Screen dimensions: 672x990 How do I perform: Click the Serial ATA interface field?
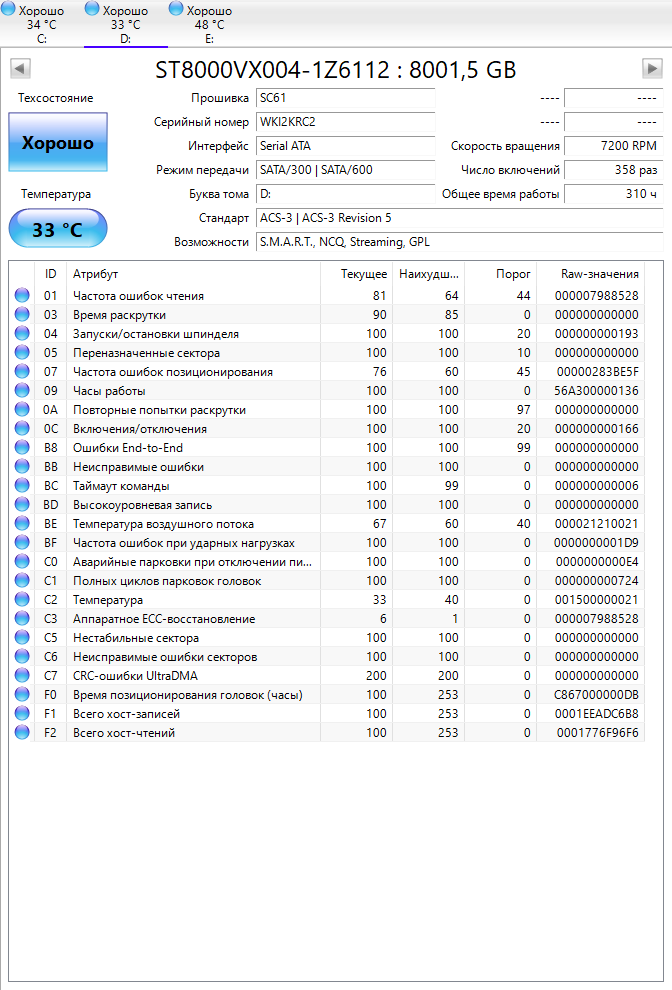[345, 146]
